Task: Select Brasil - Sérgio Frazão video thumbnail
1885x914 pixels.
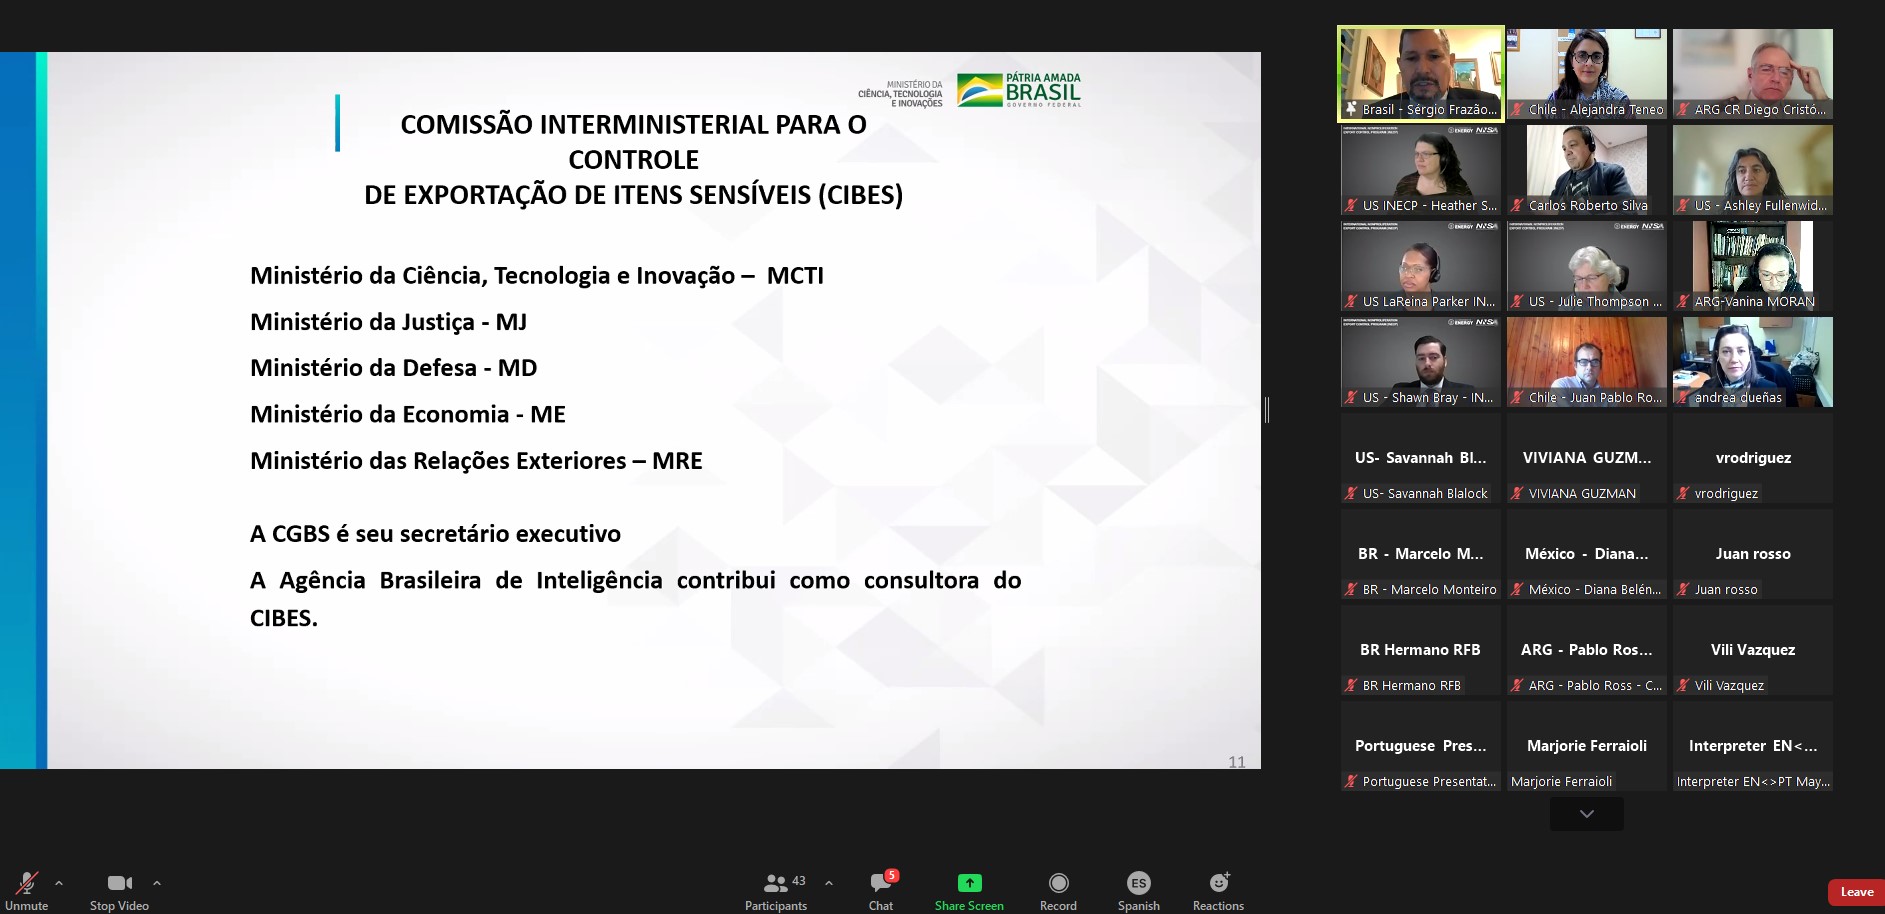Action: coord(1420,73)
